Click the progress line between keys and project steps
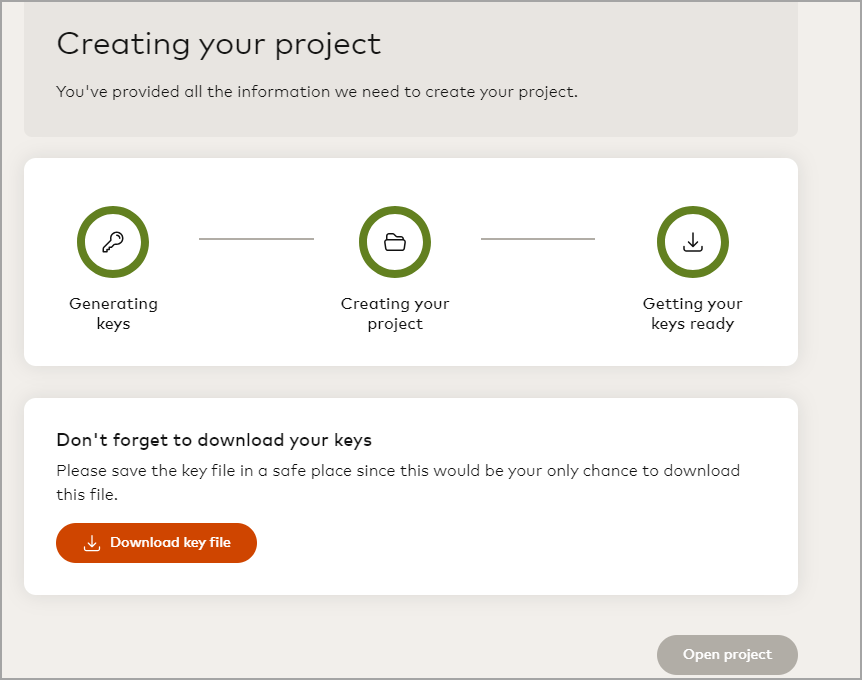This screenshot has width=862, height=680. click(256, 239)
